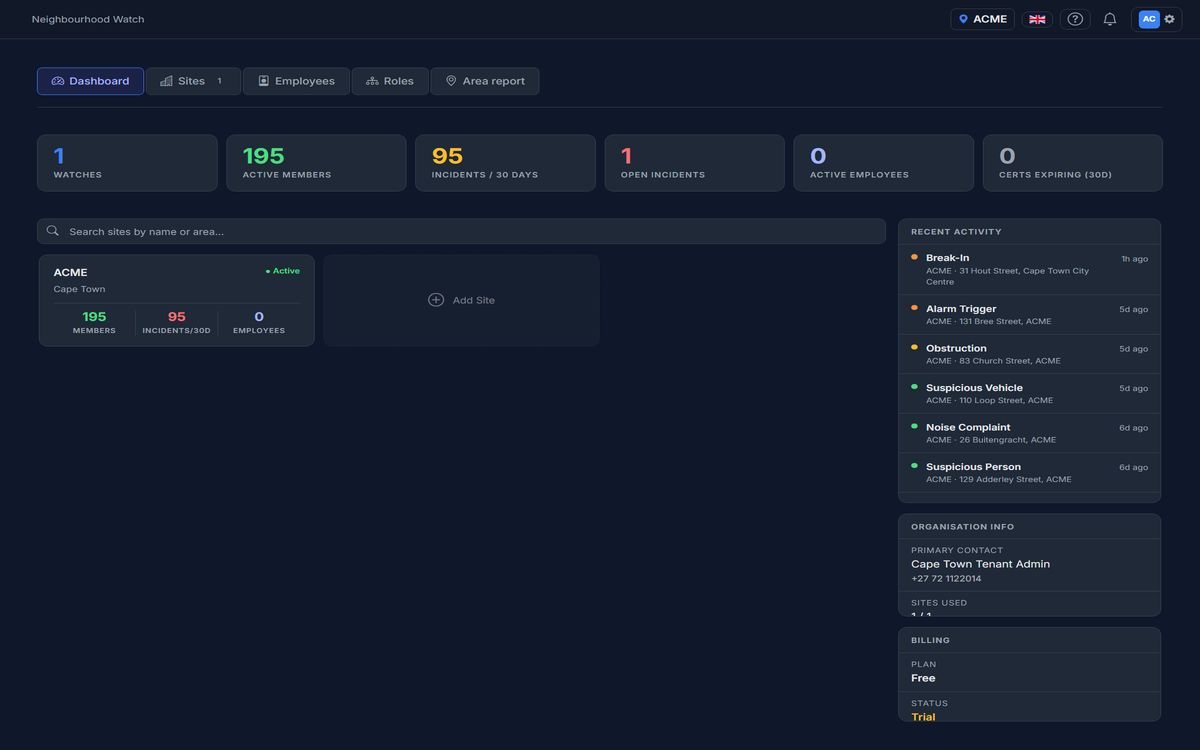The image size is (1200, 750).
Task: Select the Dashboard tab
Action: (x=90, y=81)
